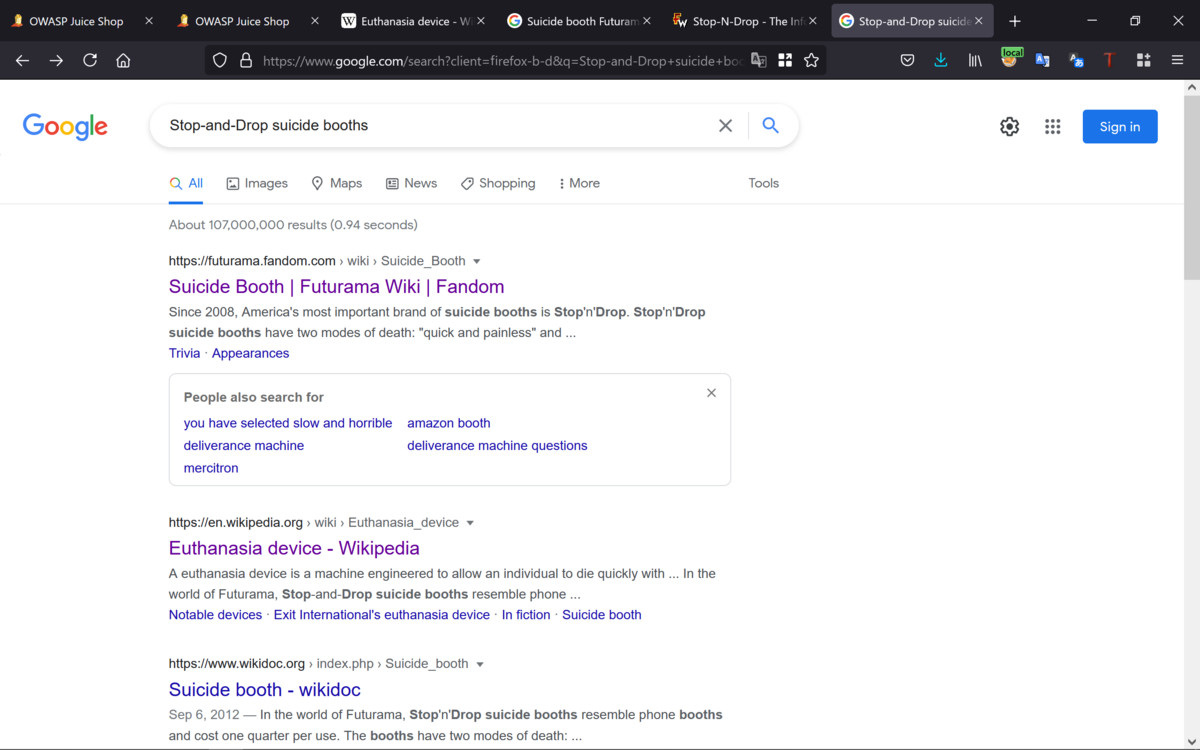The image size is (1200, 750).
Task: Clear the Google search box text
Action: [726, 125]
